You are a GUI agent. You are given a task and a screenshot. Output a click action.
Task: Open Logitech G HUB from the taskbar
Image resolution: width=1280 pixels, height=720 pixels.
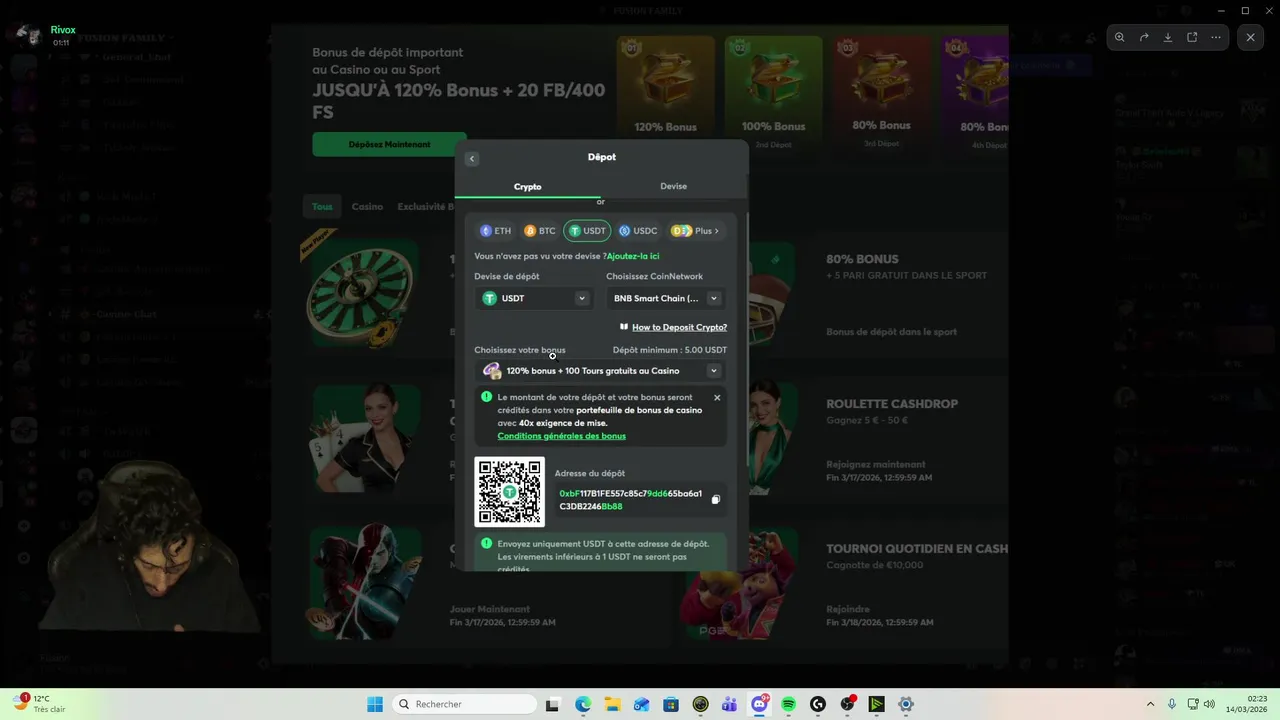[x=818, y=704]
